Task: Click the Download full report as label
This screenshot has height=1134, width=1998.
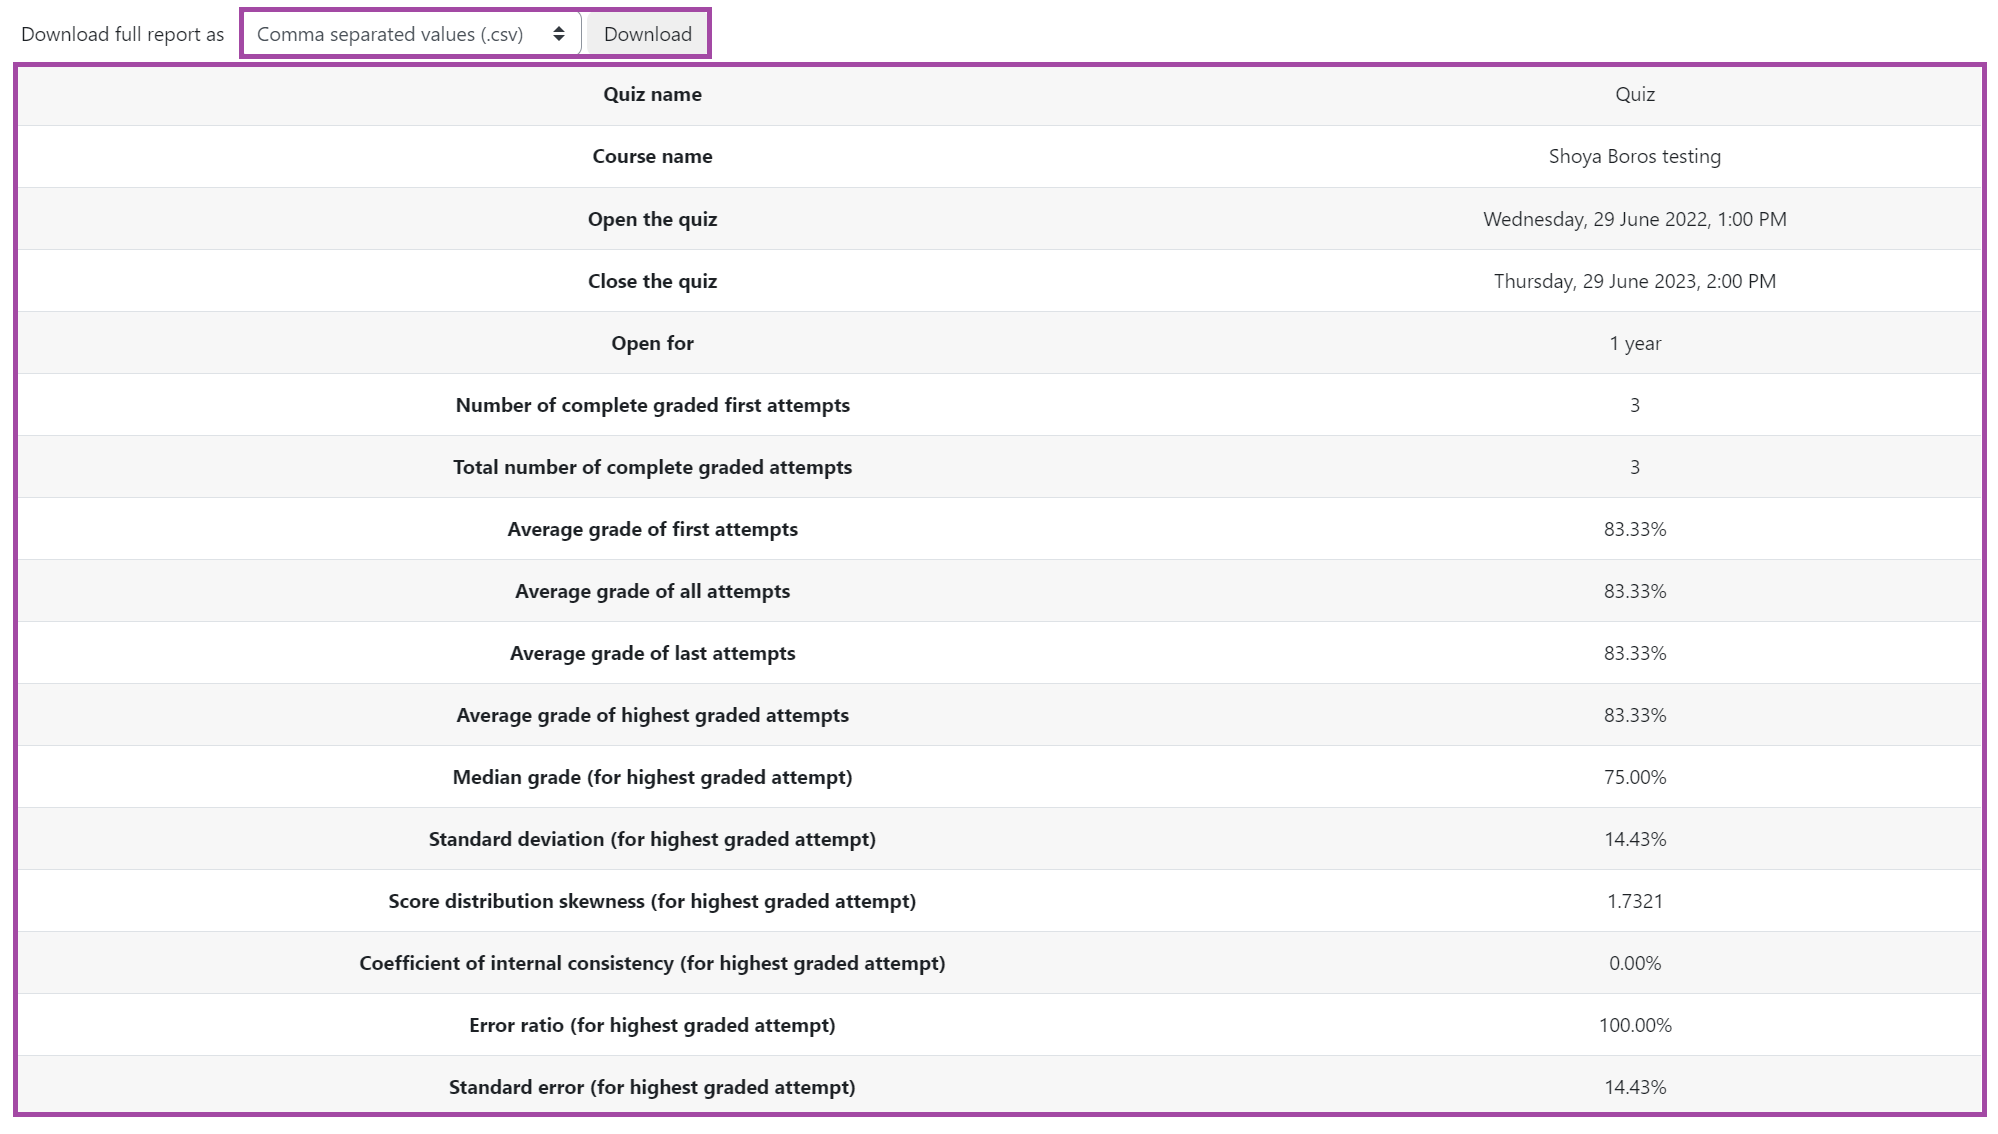Action: click(x=120, y=33)
